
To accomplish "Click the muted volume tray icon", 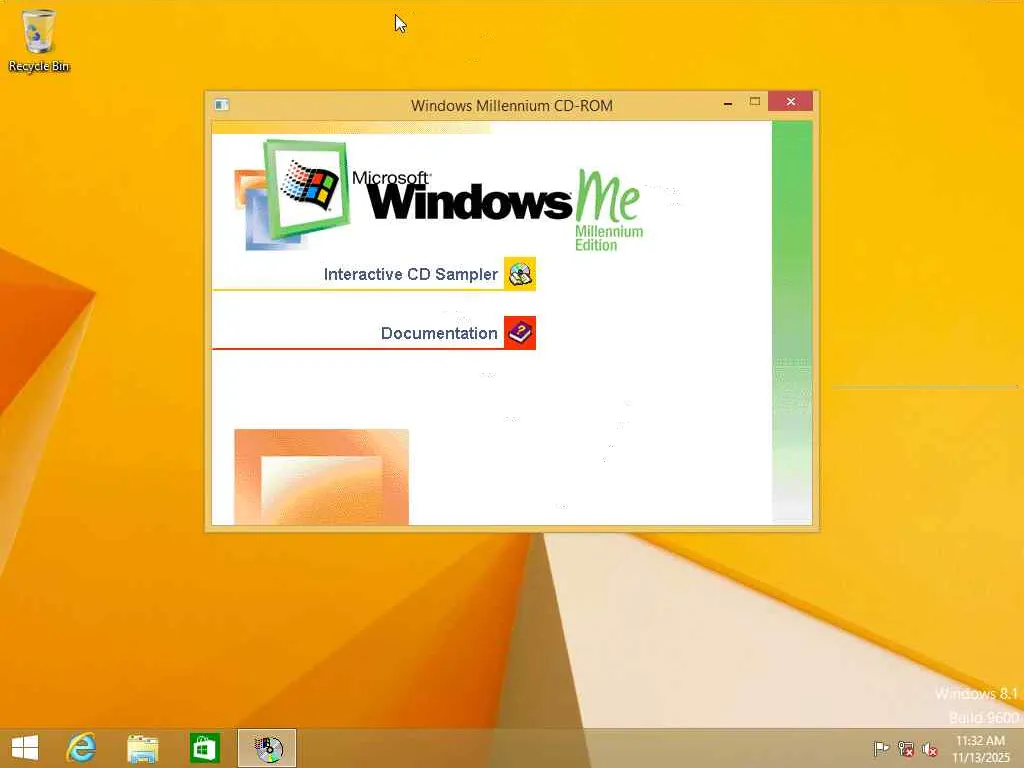I will (x=930, y=749).
